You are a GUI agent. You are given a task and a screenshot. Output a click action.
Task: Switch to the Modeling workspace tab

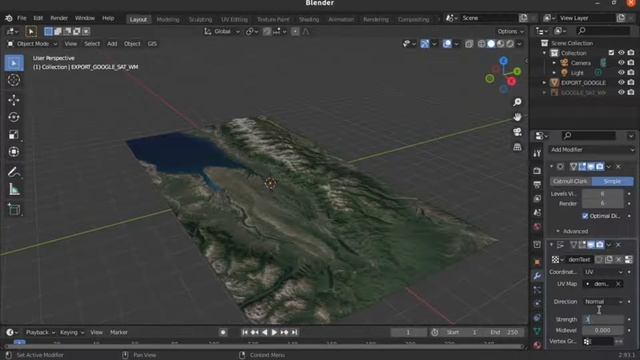168,19
